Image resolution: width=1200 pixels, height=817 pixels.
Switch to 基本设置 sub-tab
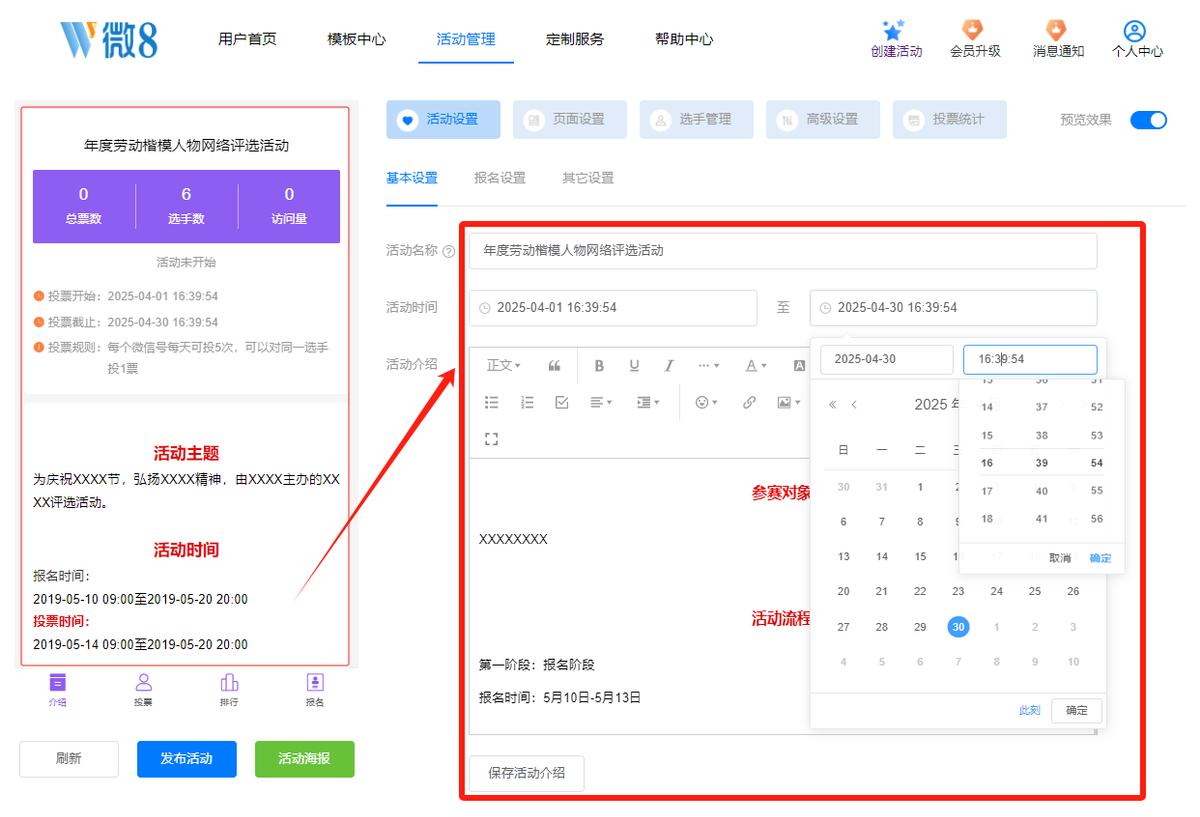coord(412,178)
